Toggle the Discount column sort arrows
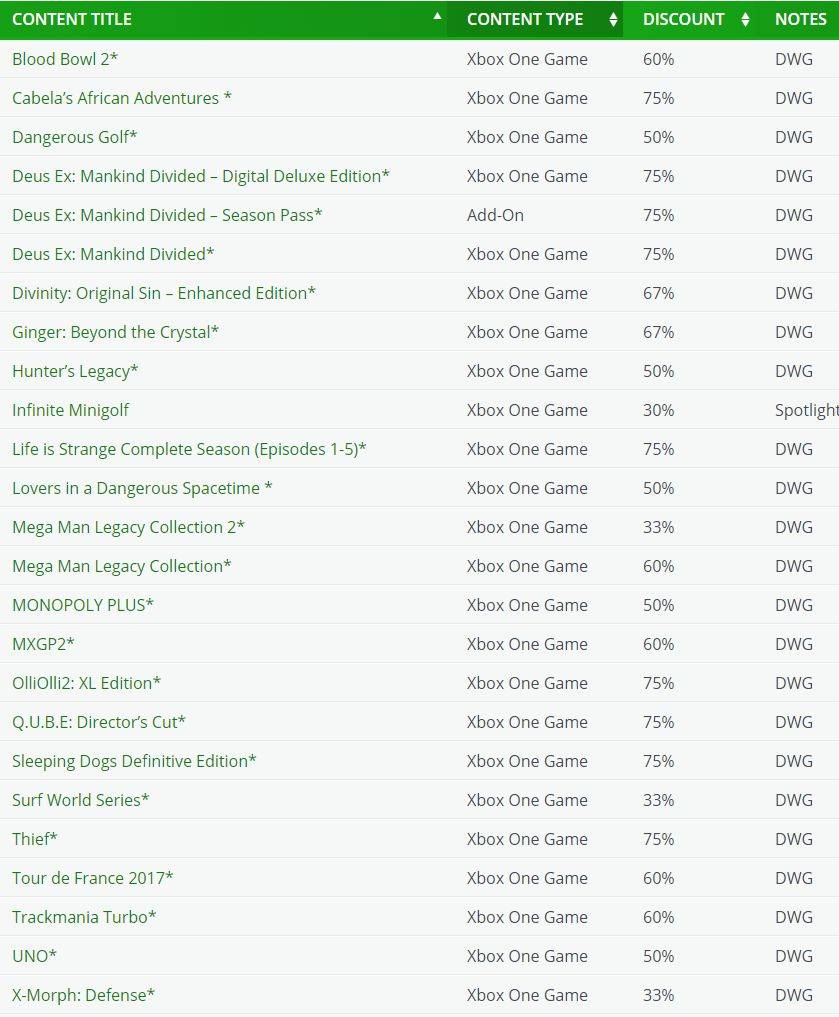Viewport: 839px width, 1017px height. click(x=745, y=19)
